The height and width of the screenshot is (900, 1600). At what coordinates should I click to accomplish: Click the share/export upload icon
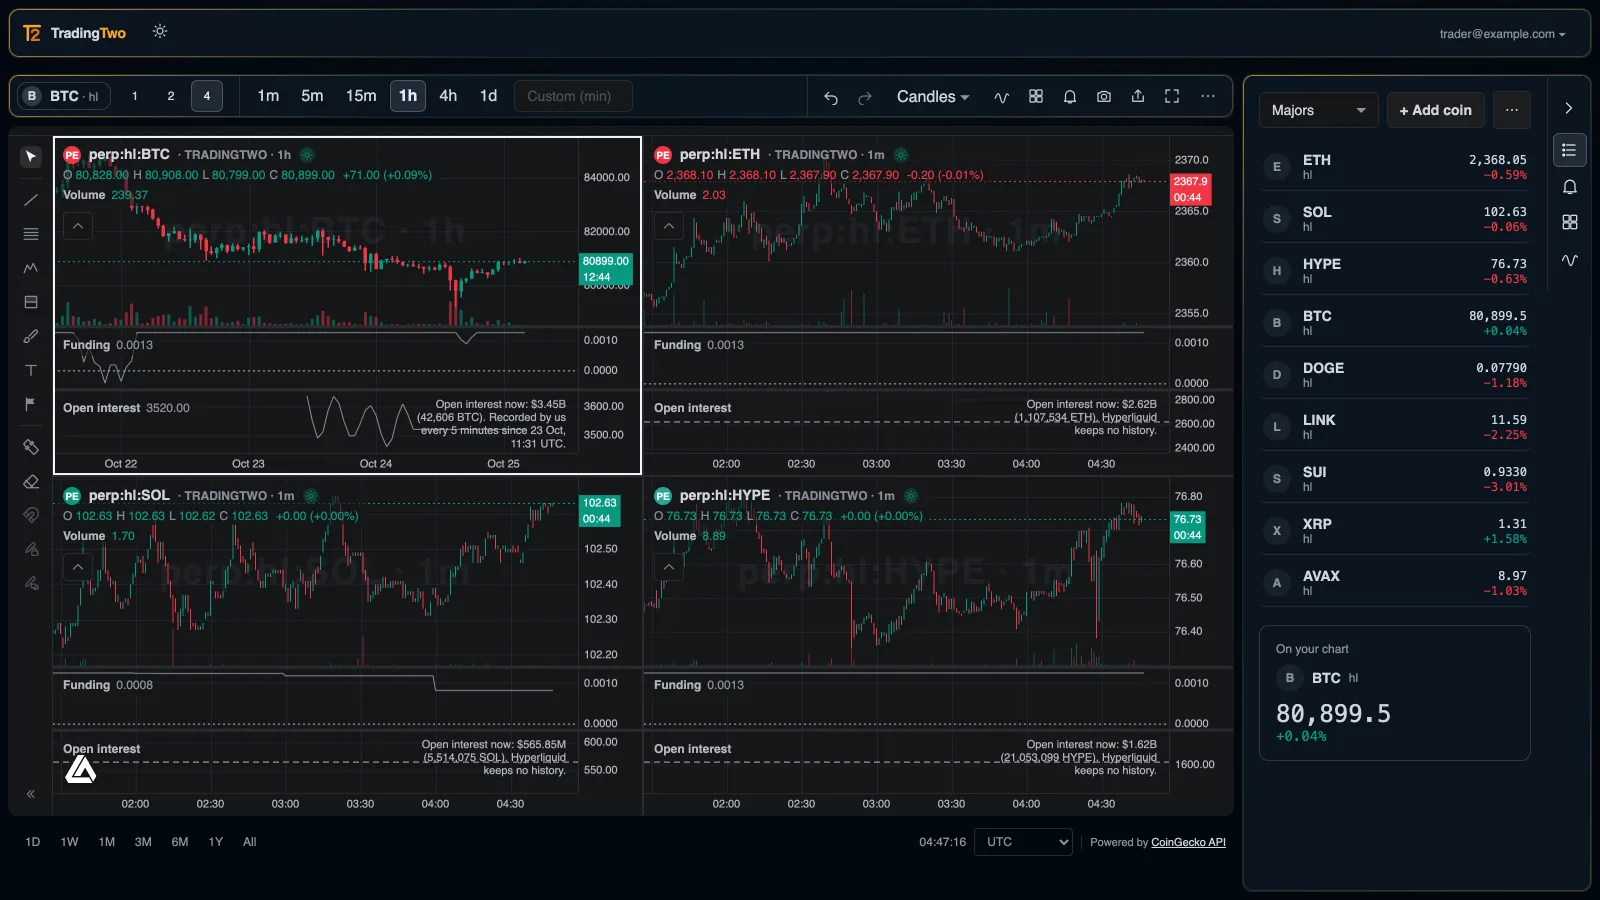[x=1138, y=96]
